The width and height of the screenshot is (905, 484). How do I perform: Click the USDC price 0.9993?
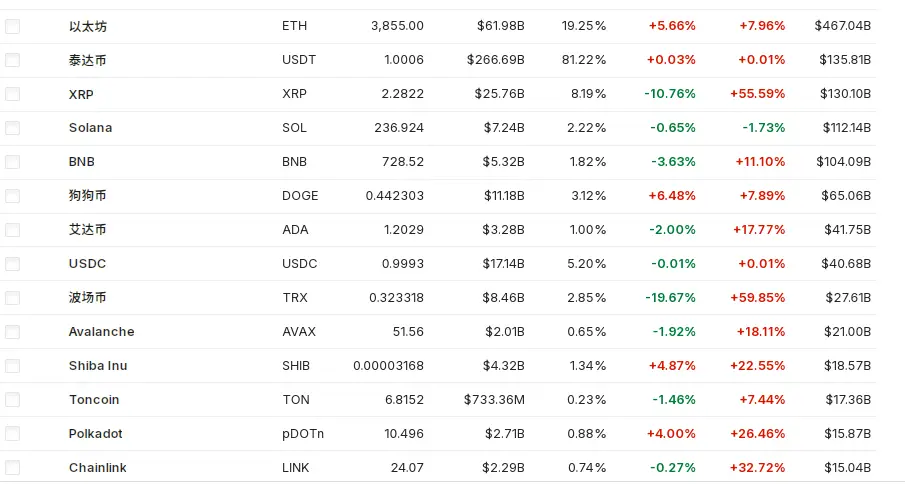pyautogui.click(x=404, y=264)
